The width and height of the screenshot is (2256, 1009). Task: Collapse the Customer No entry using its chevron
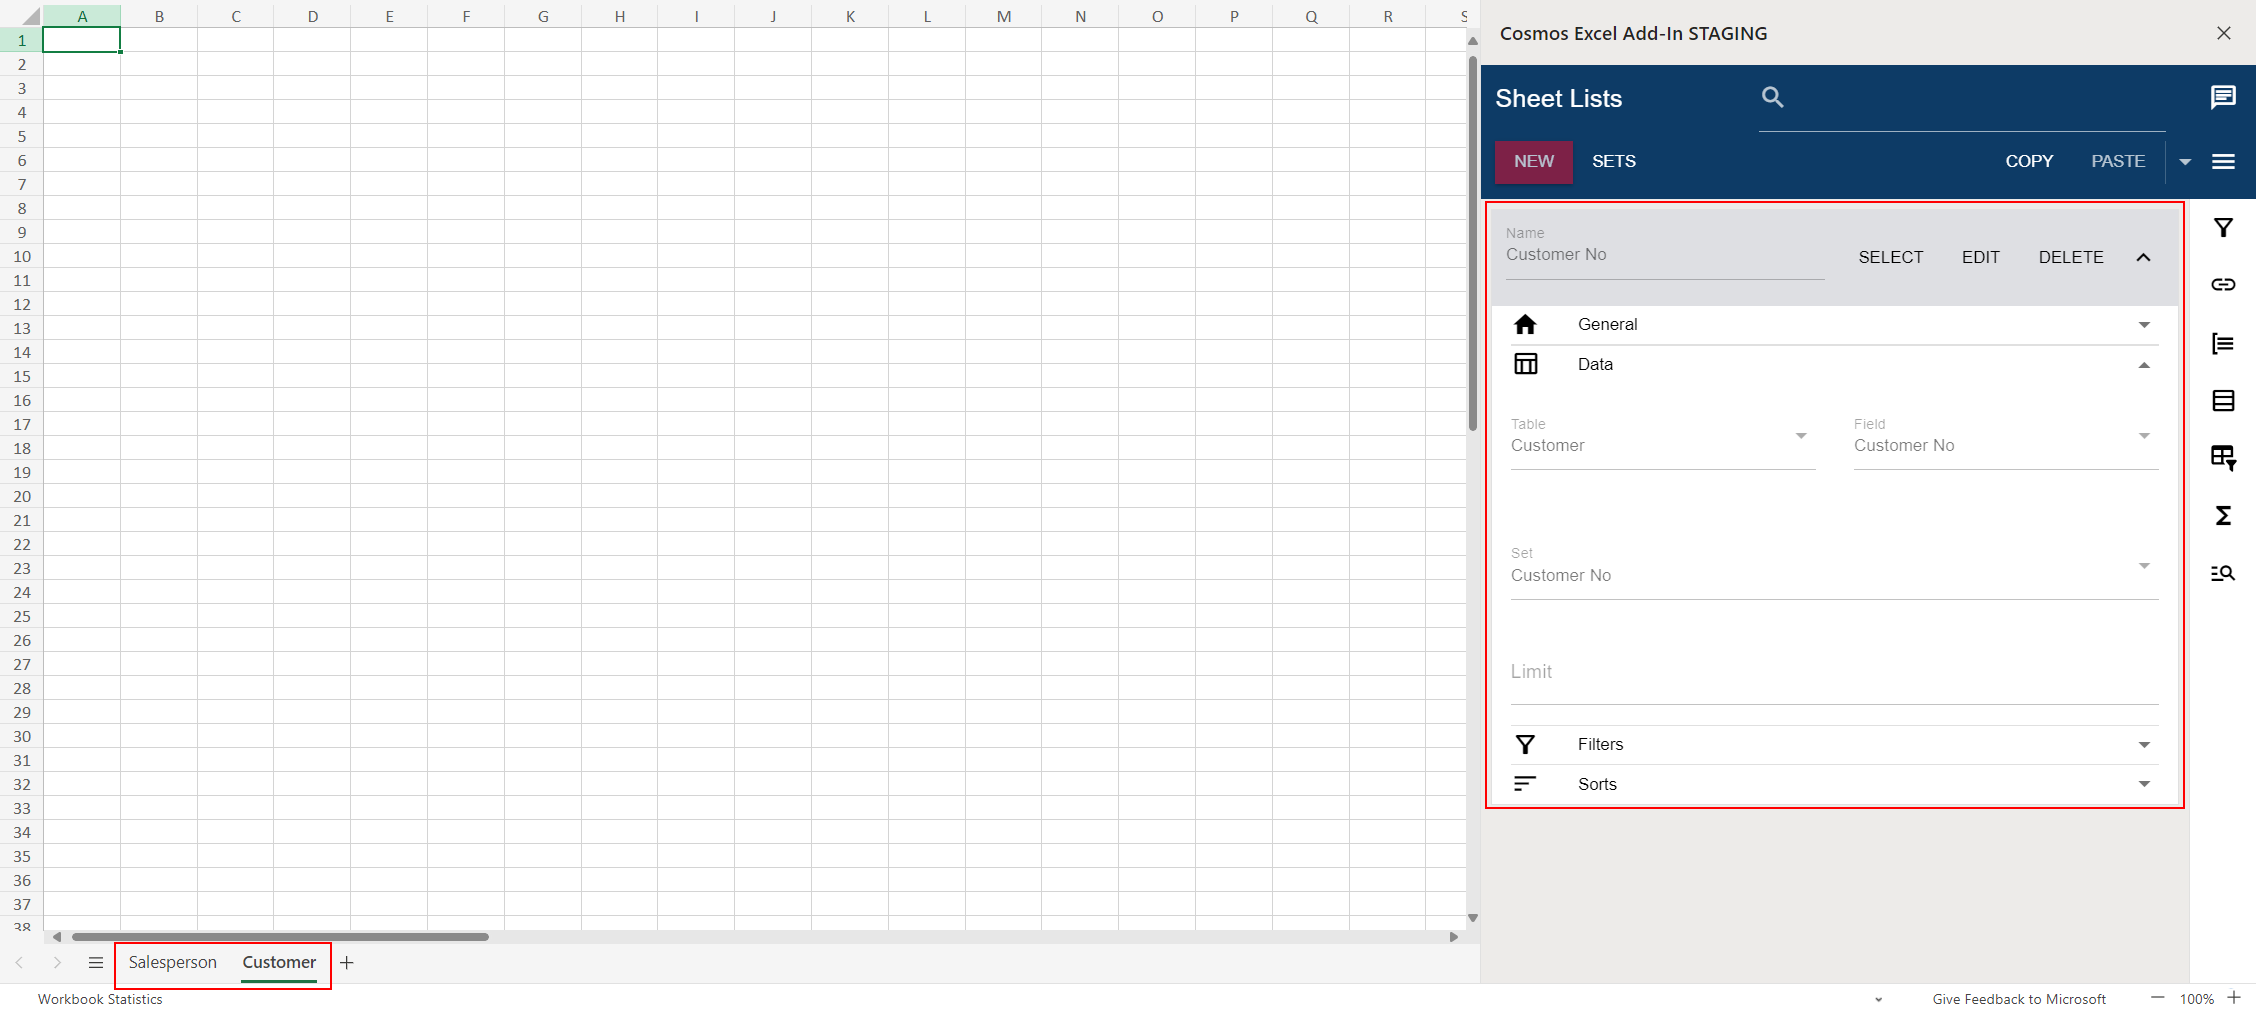click(2144, 257)
